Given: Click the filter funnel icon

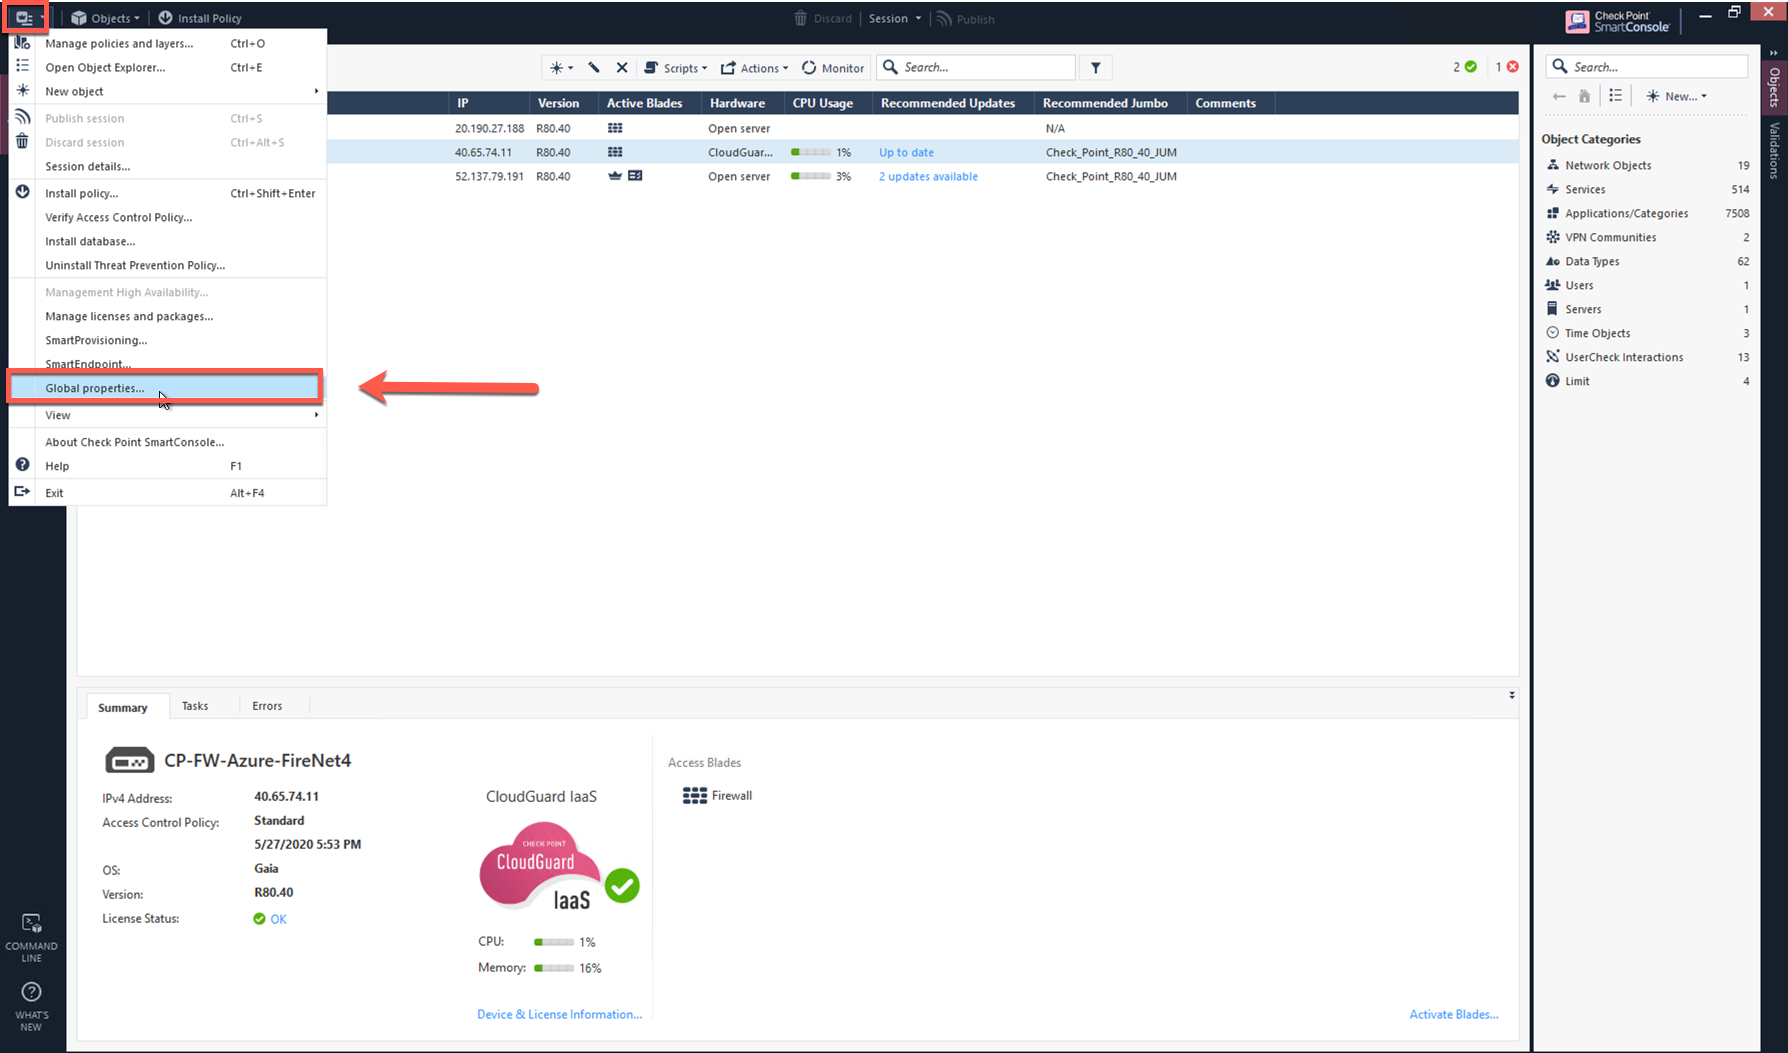Looking at the screenshot, I should (x=1096, y=68).
